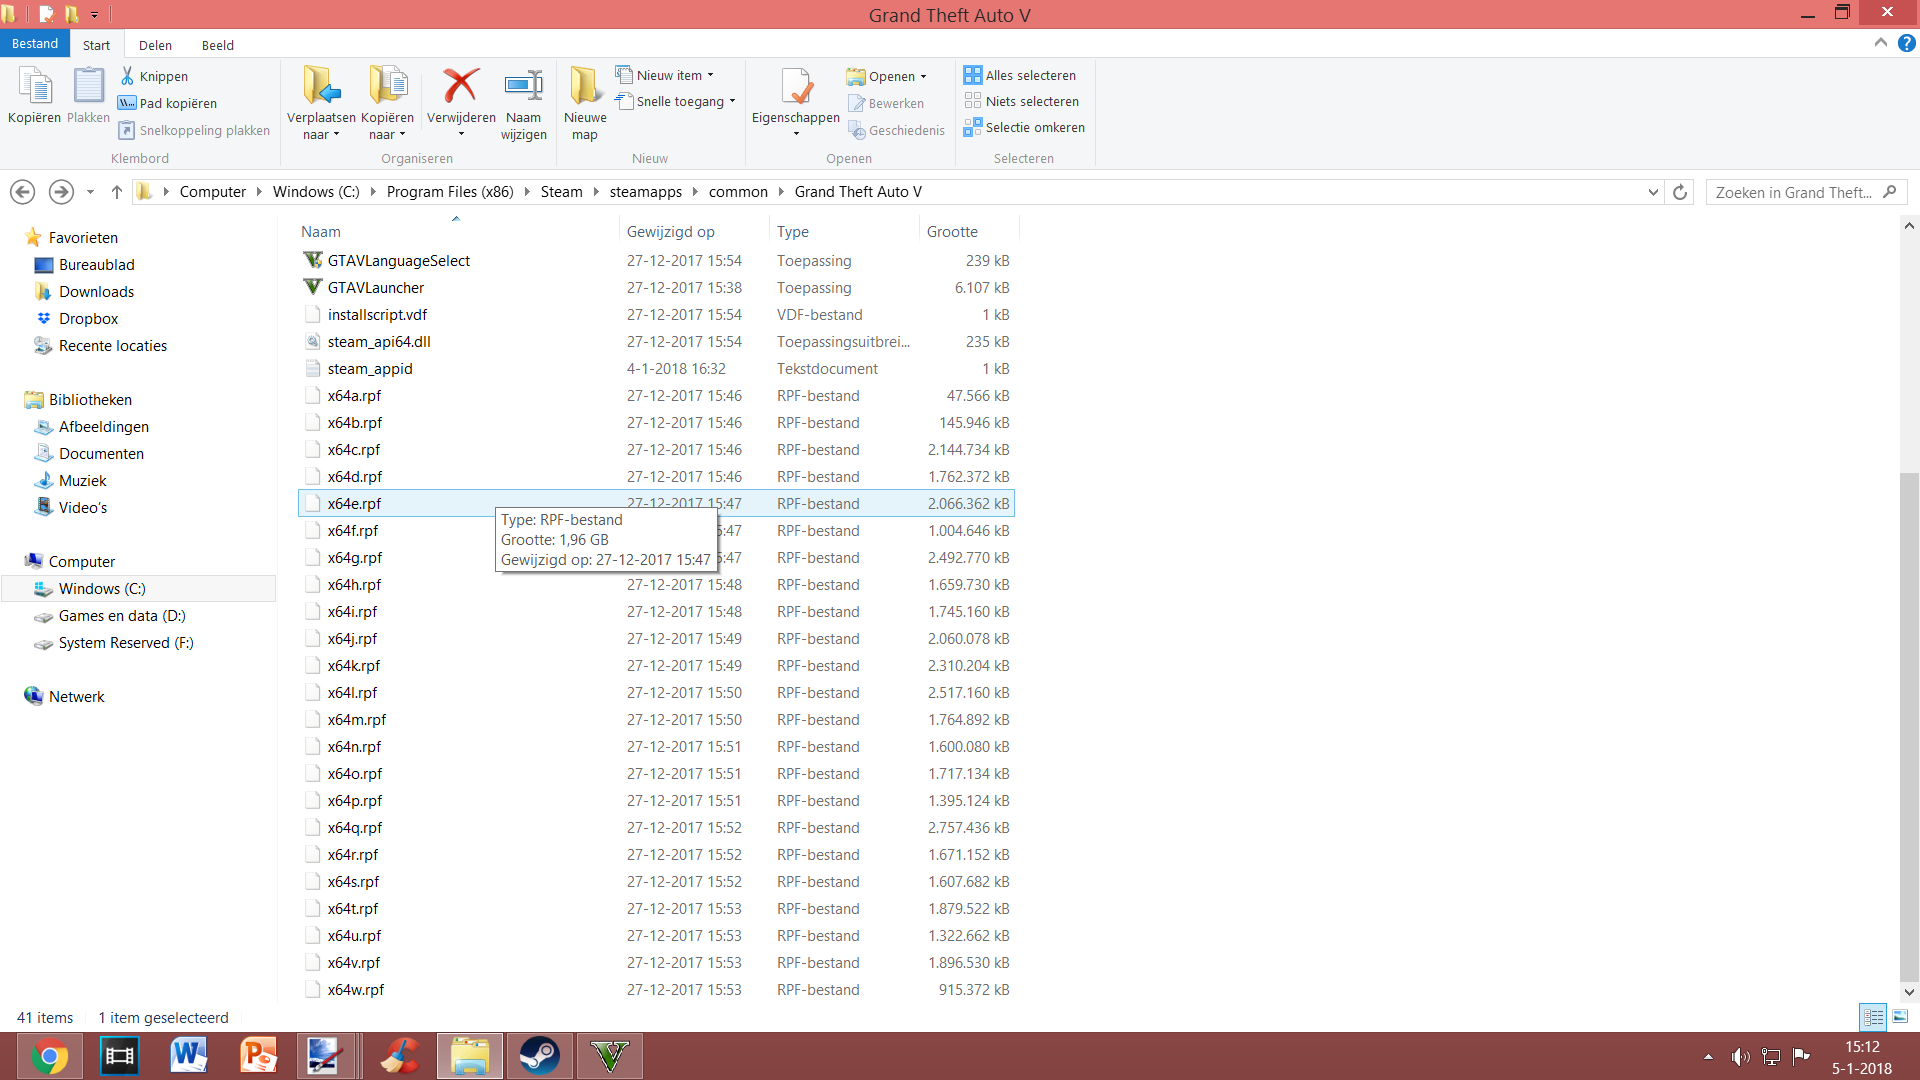The height and width of the screenshot is (1080, 1920).
Task: Select Dropbox in the navigation pane
Action: pos(88,318)
